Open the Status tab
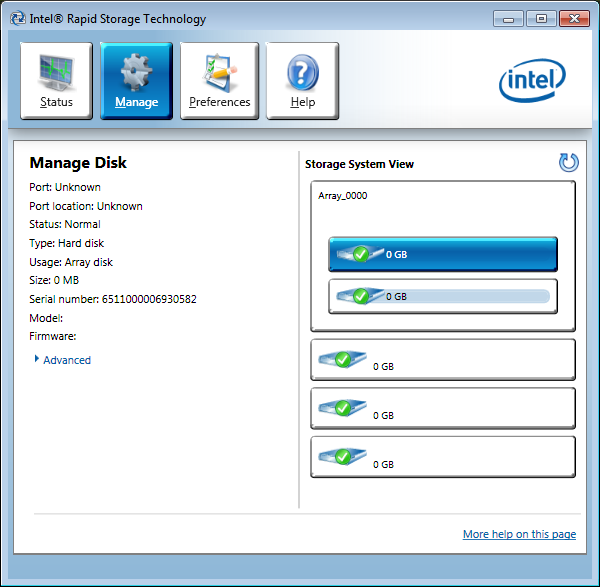600x587 pixels. (56, 81)
